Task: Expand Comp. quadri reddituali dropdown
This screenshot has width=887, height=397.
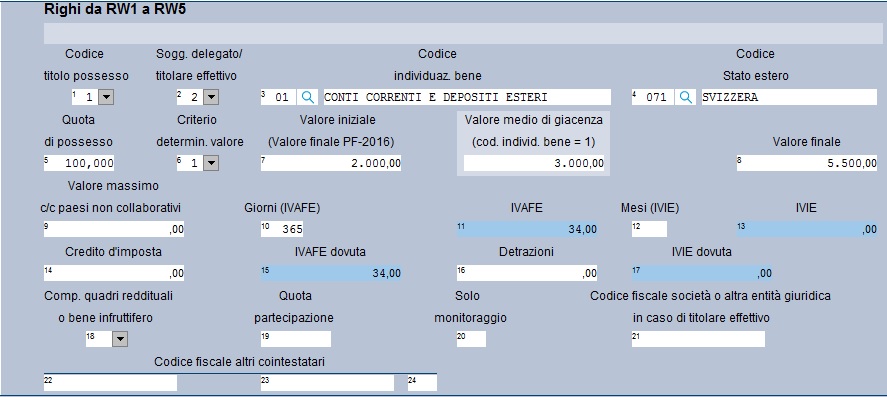Action: click(x=120, y=339)
